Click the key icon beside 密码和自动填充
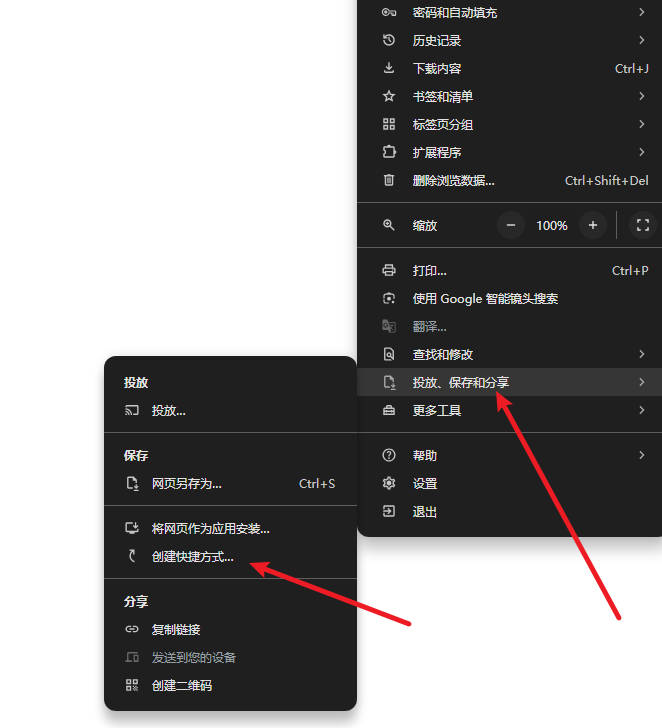 (x=389, y=13)
